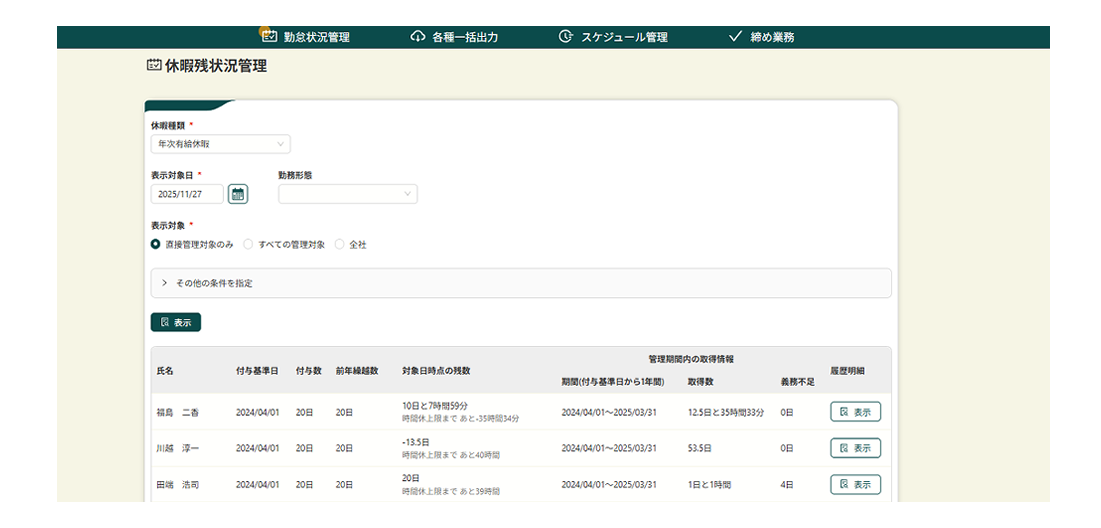Click the 表示対象日 date input field

tap(187, 194)
